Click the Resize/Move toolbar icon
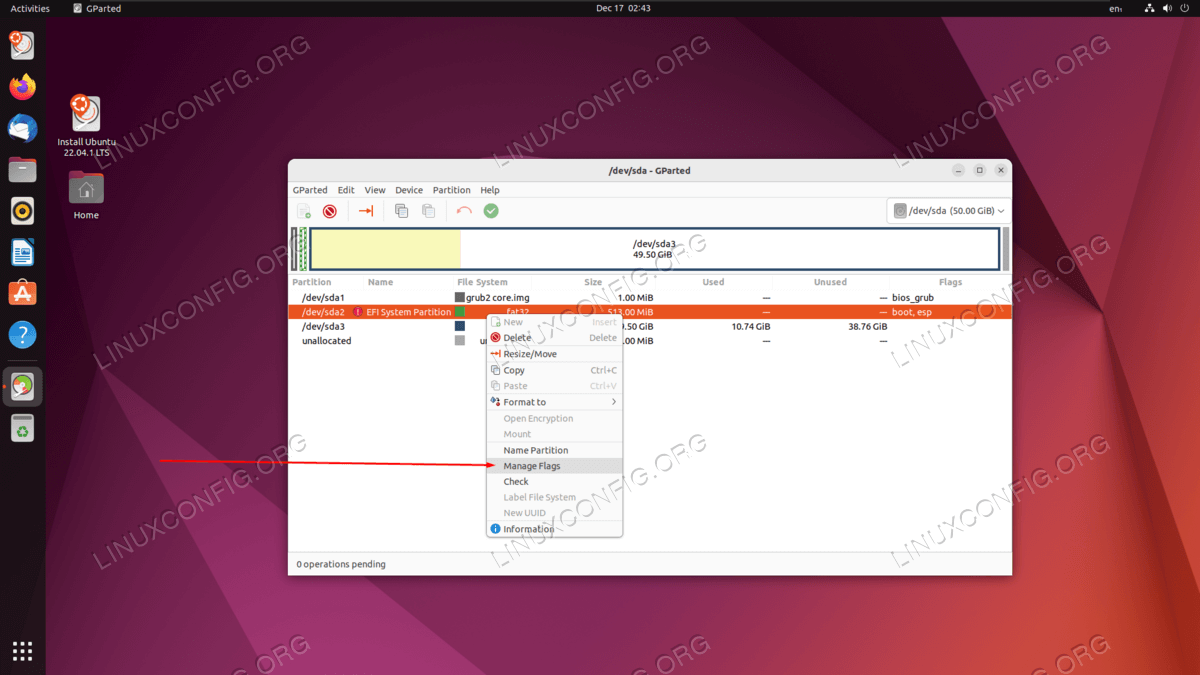 (x=366, y=211)
